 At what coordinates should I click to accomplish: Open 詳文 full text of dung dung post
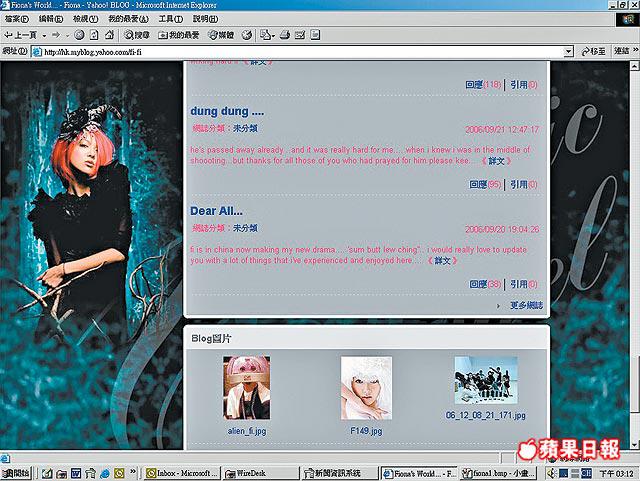[496, 161]
